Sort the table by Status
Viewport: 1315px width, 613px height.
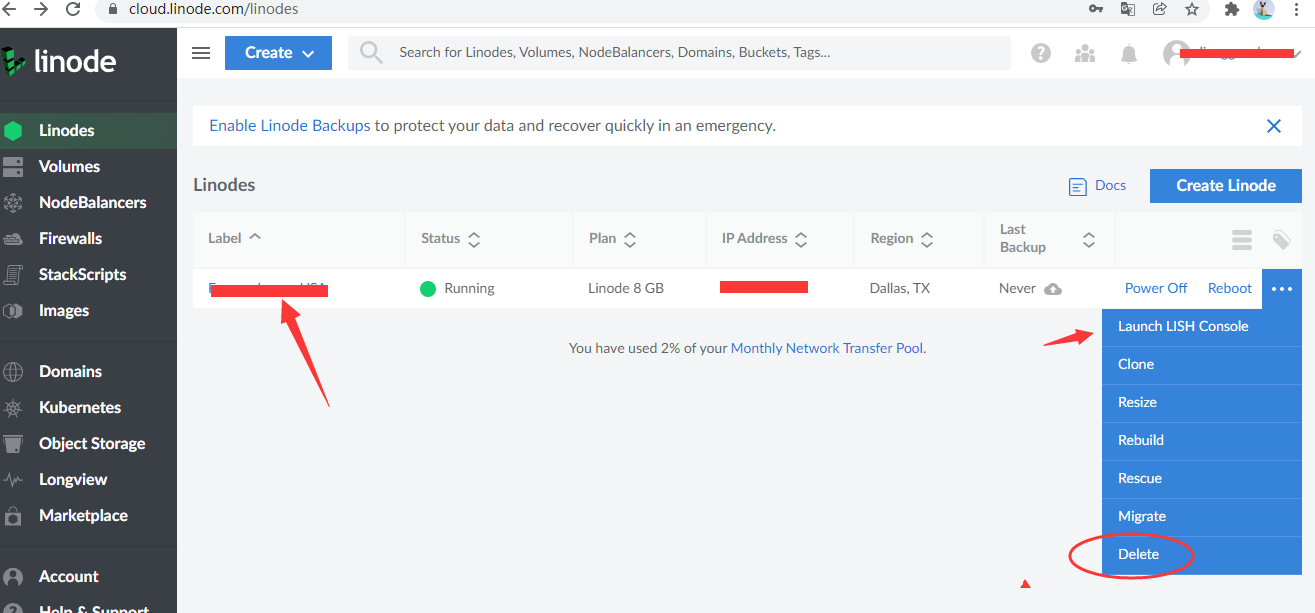(x=451, y=239)
